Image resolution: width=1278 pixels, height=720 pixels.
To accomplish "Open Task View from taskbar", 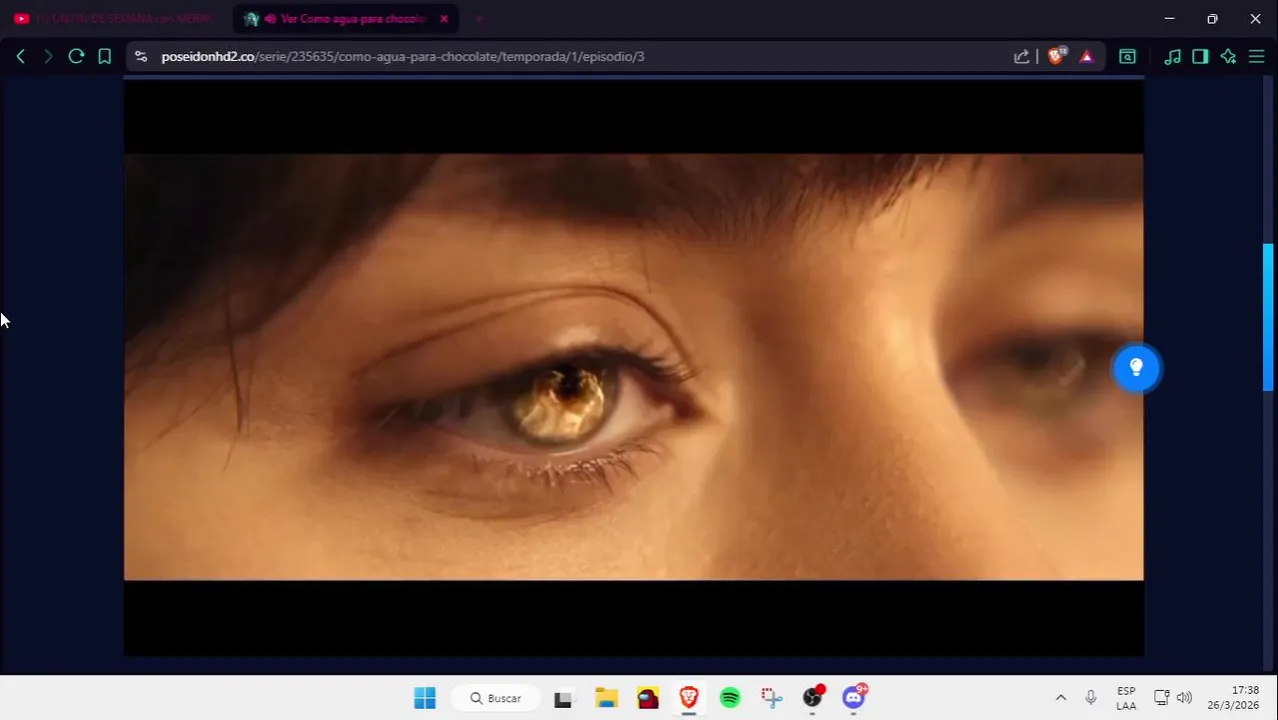I will click(x=564, y=698).
